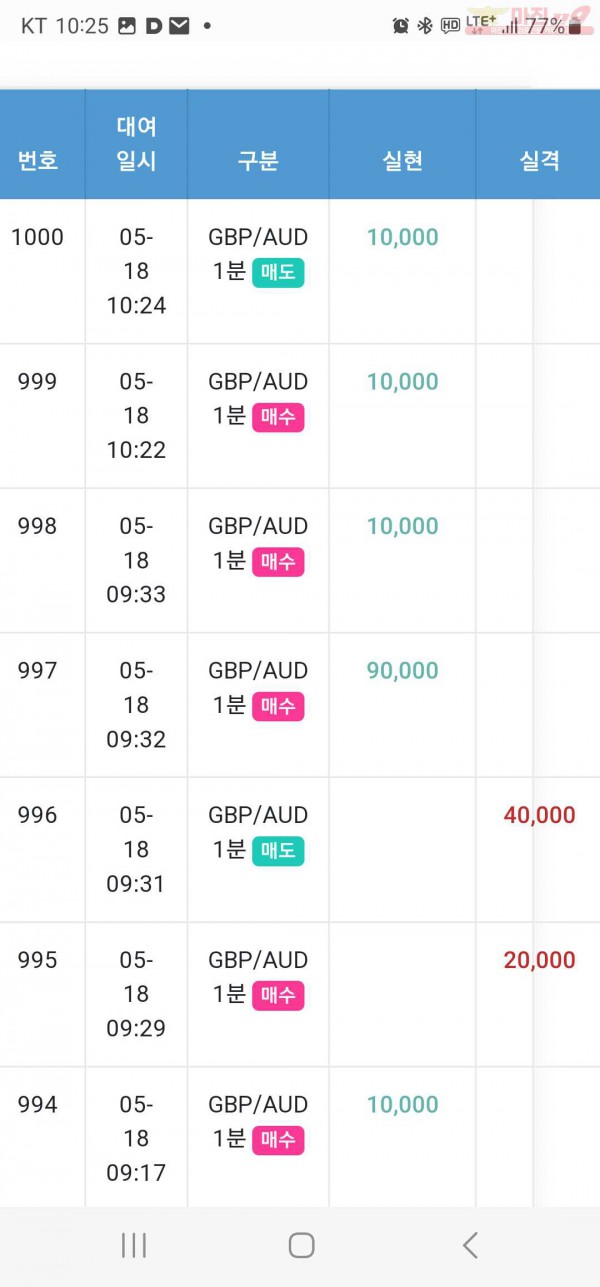
Task: Tap the Android back arrow icon
Action: click(470, 1245)
